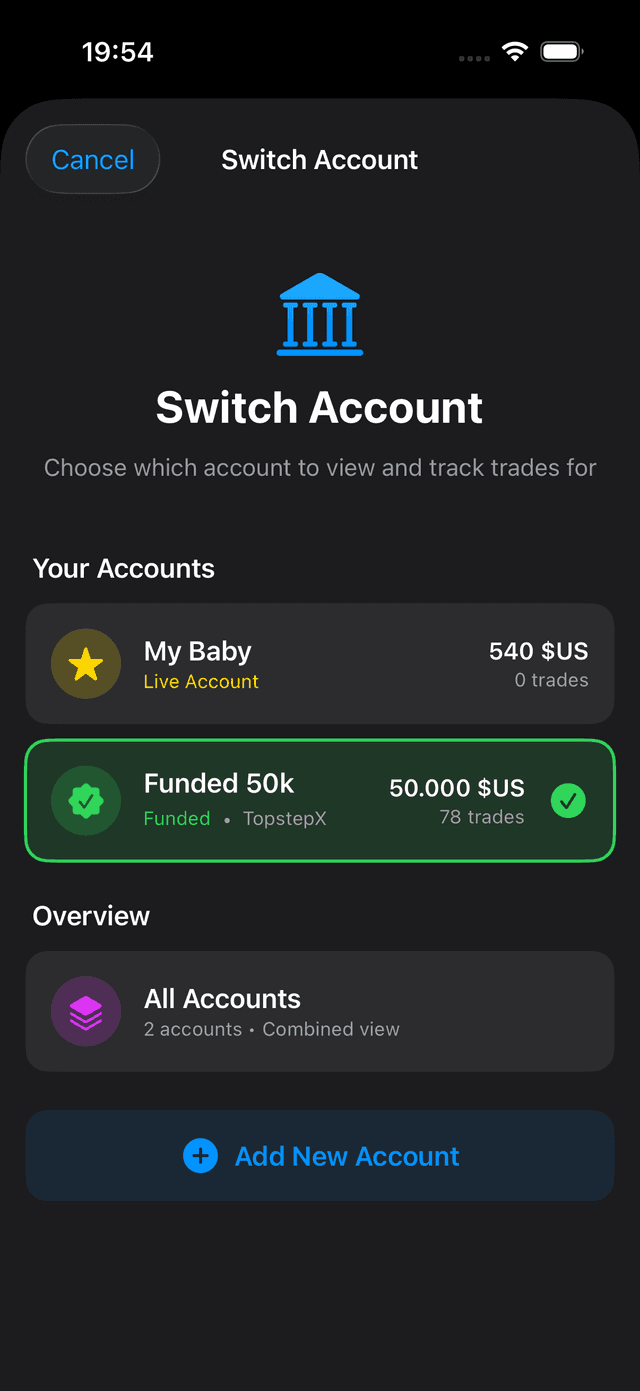This screenshot has height=1391, width=640.
Task: Tap the 19:54 clock display
Action: pos(117,51)
